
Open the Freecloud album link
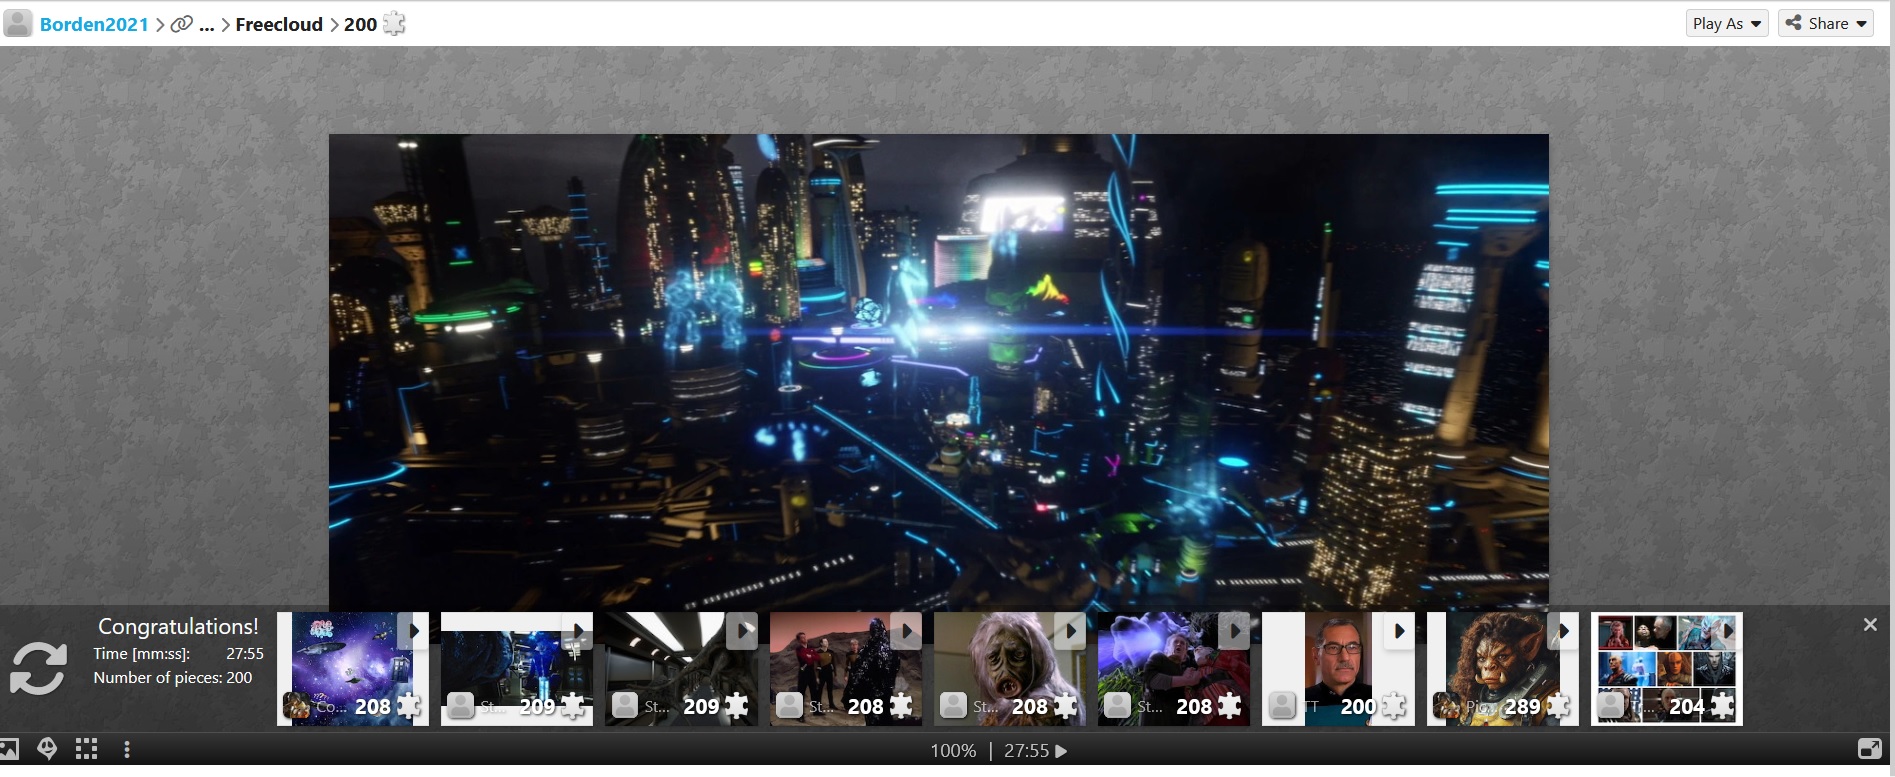[x=279, y=24]
